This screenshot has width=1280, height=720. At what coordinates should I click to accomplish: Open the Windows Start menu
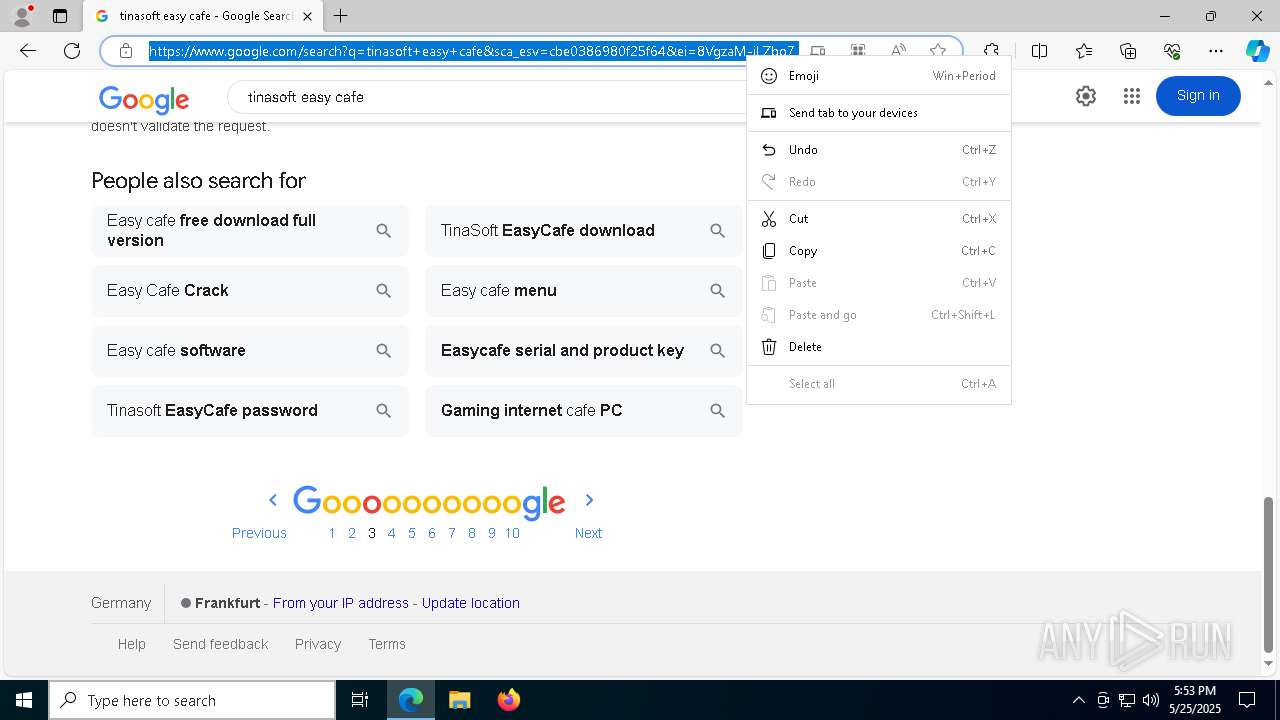coord(24,700)
